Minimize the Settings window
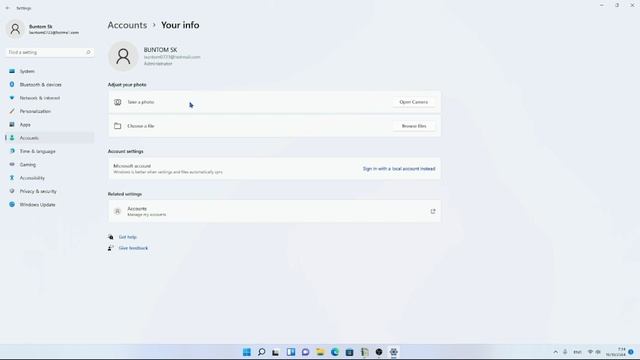The image size is (640, 360). (602, 5)
